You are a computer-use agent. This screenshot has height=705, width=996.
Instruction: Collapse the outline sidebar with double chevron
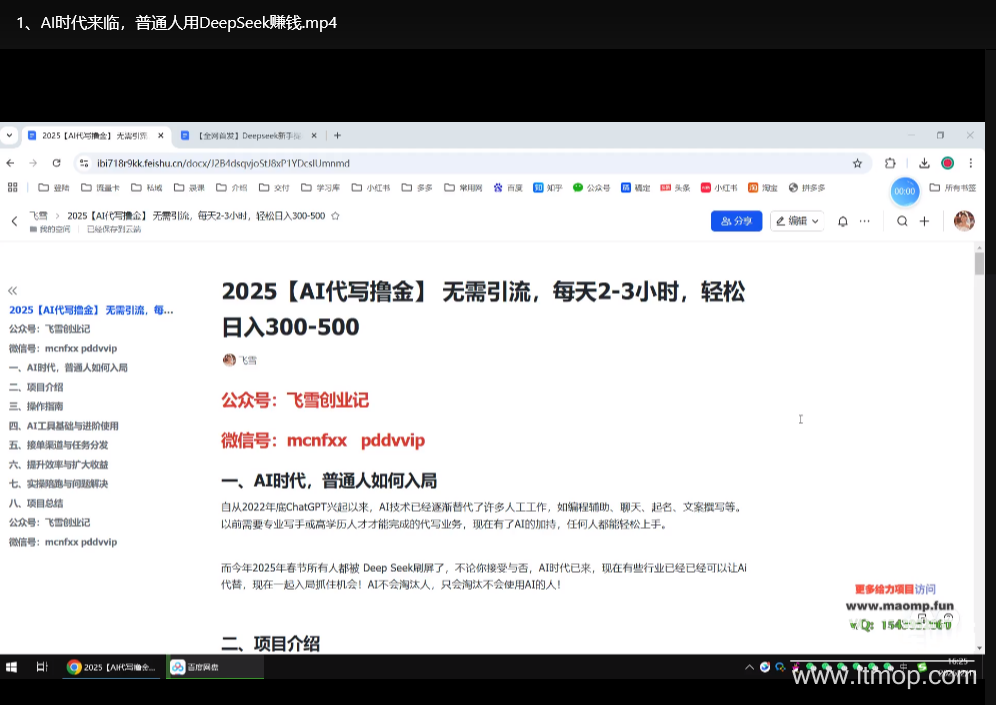click(13, 291)
